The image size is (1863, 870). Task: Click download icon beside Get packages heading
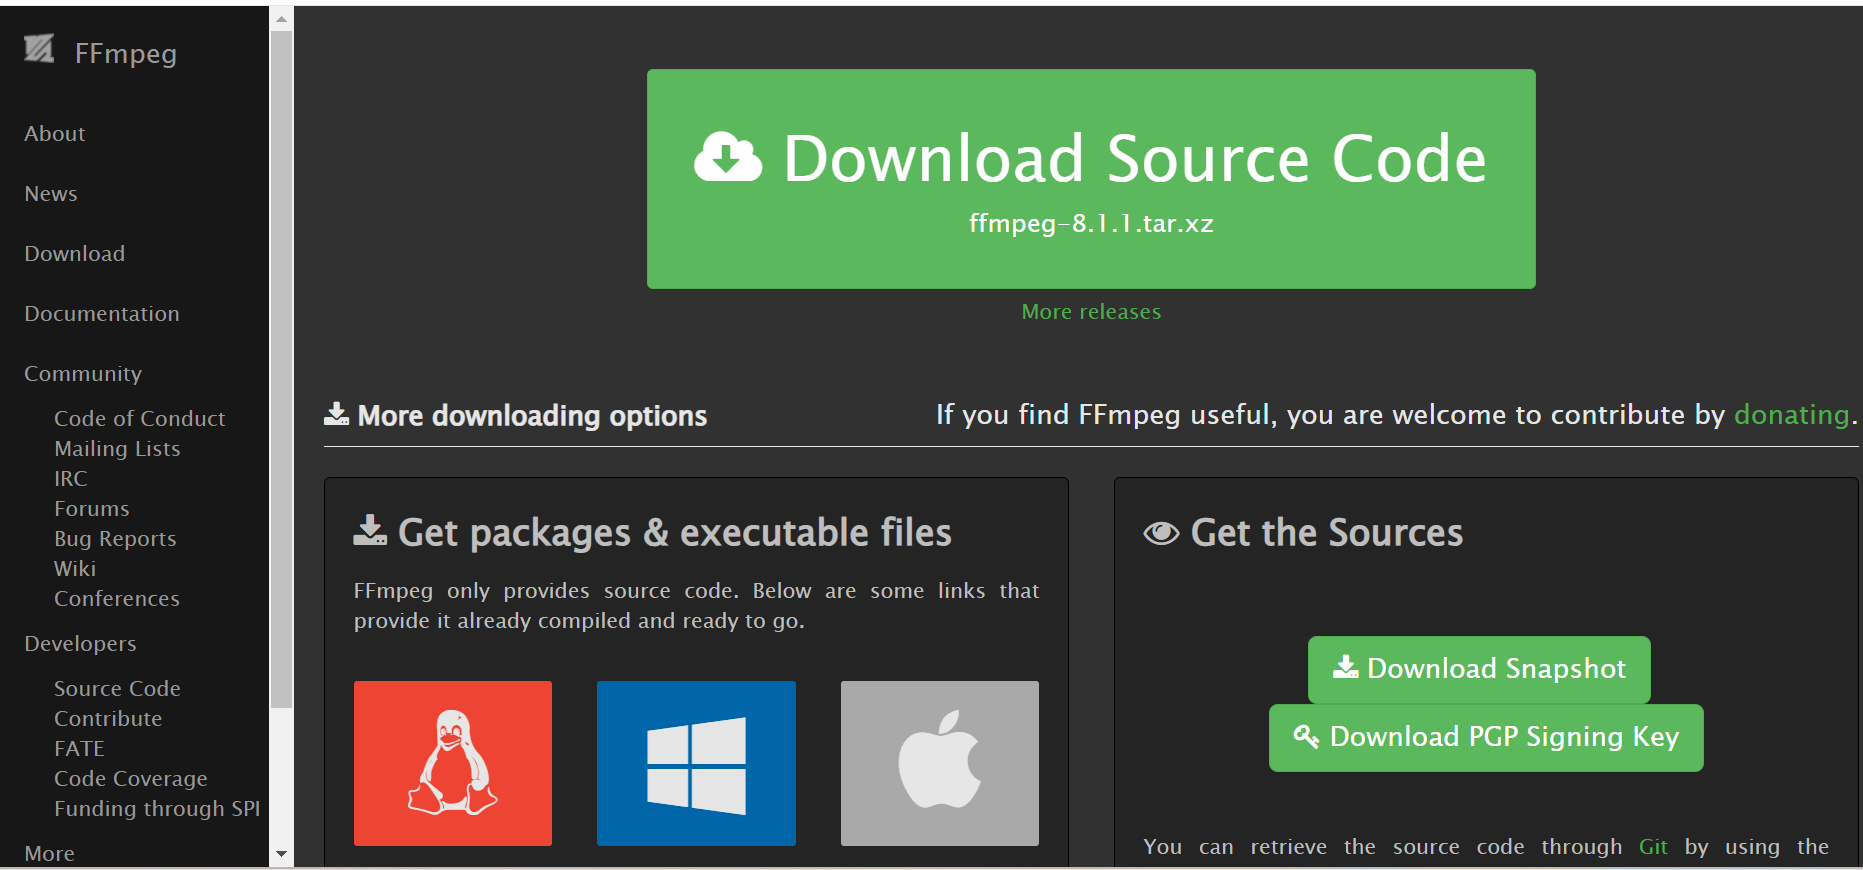(x=370, y=531)
